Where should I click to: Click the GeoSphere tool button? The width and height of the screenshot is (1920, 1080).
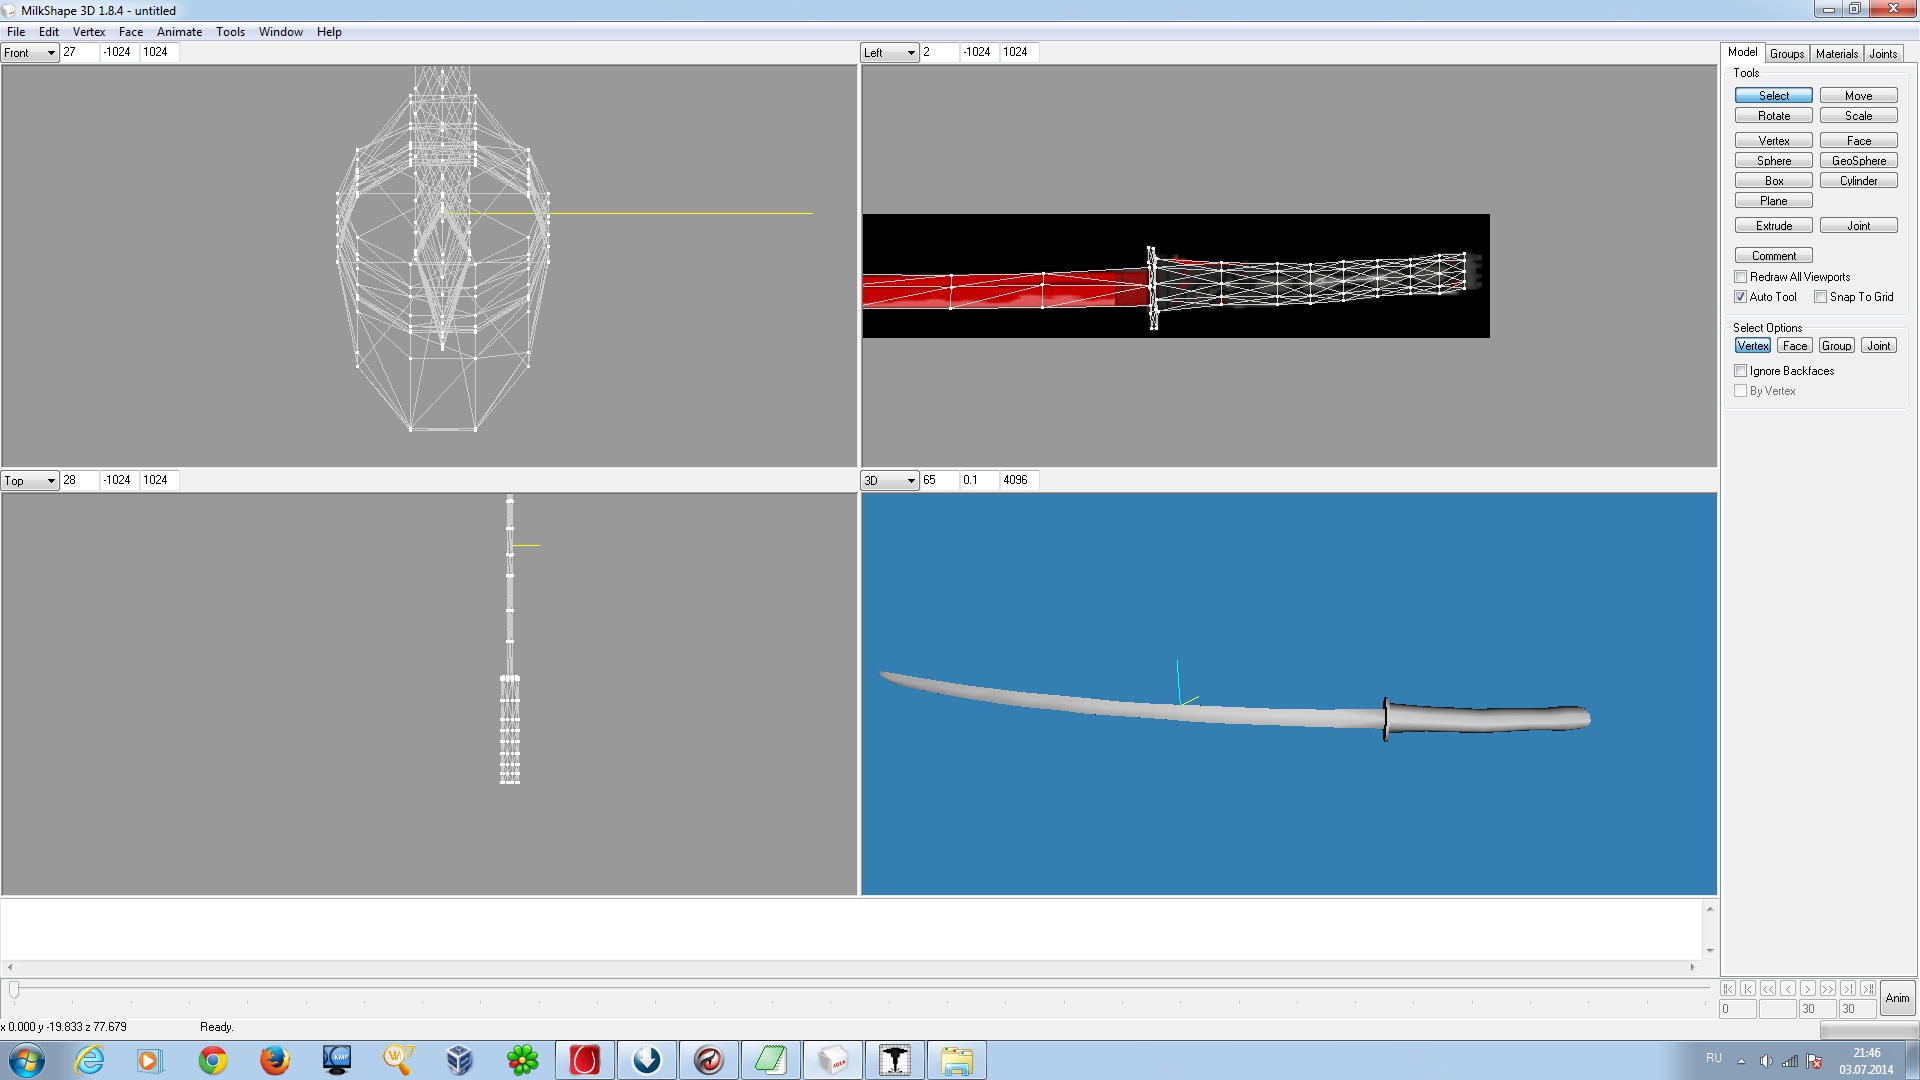click(1858, 161)
